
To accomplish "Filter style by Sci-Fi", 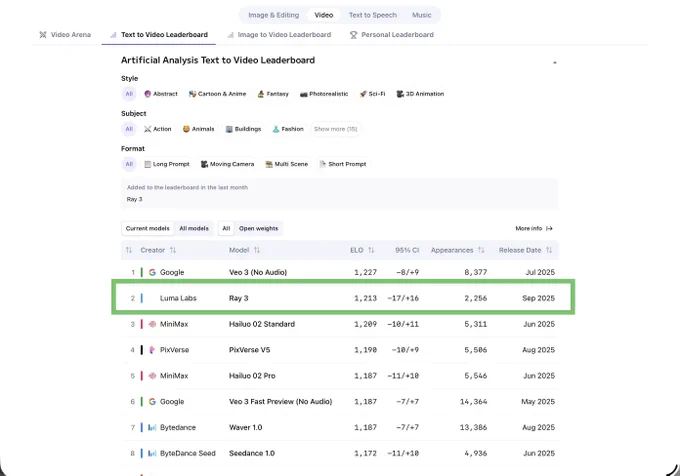I will tap(373, 94).
